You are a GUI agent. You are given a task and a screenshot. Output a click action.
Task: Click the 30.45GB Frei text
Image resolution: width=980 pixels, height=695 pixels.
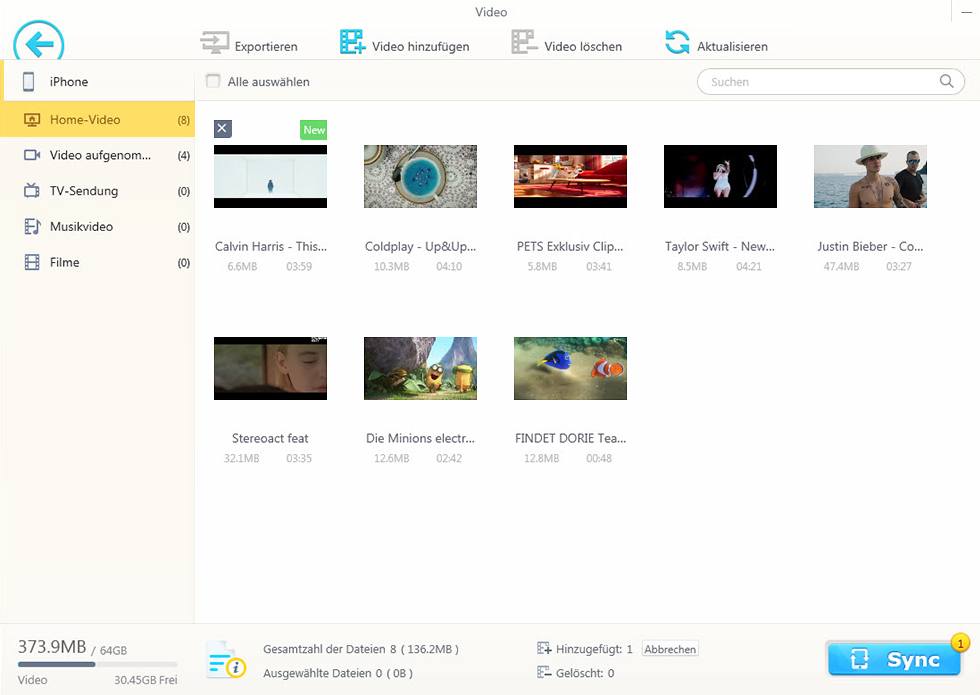[x=146, y=679]
